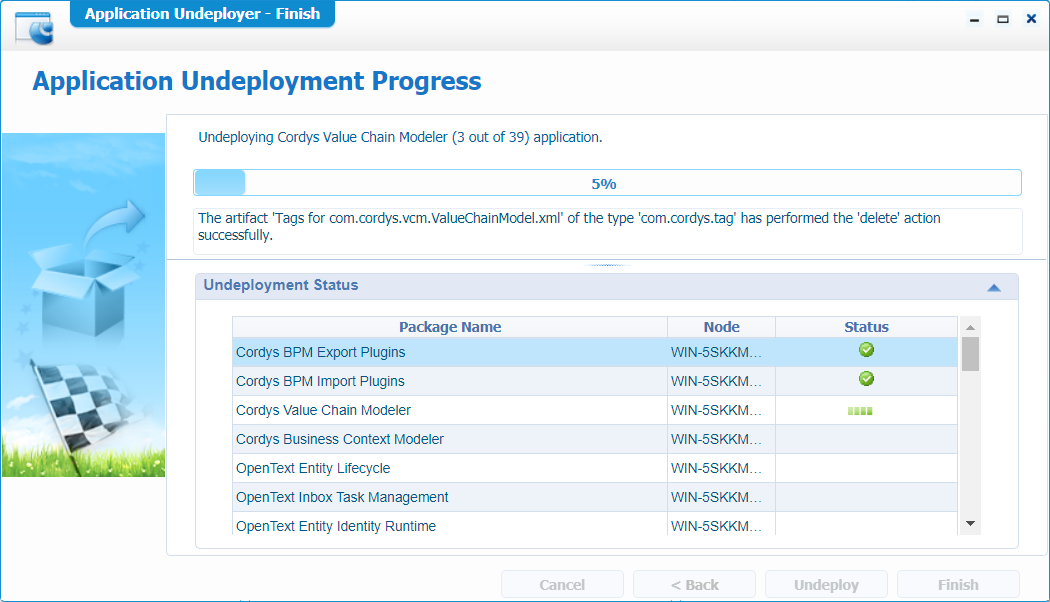Click the Application Undeployer - Finish title tab

tap(202, 14)
